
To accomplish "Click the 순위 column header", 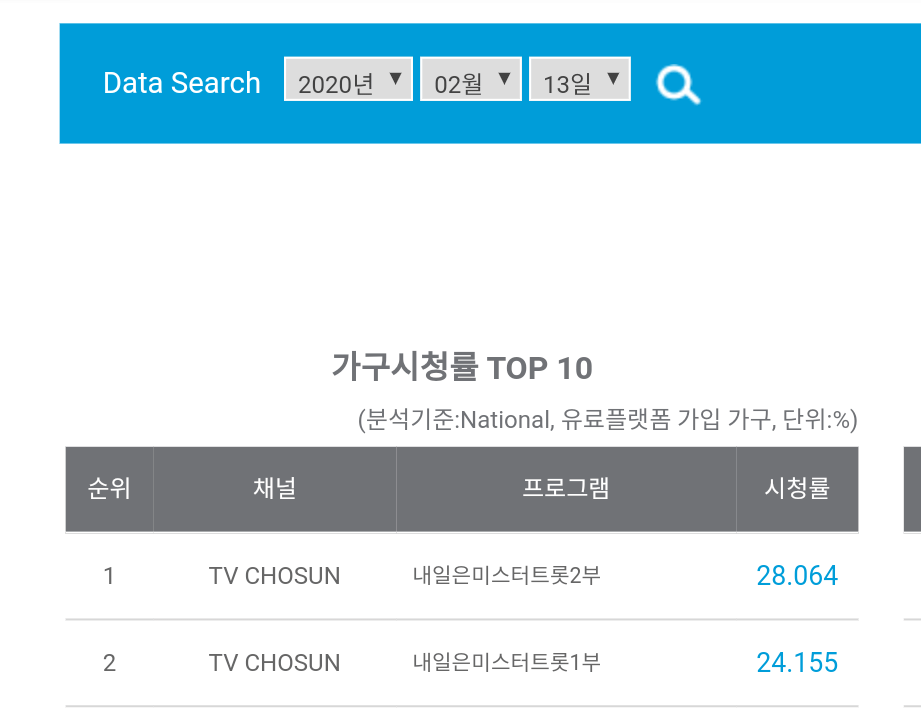I will click(x=109, y=489).
